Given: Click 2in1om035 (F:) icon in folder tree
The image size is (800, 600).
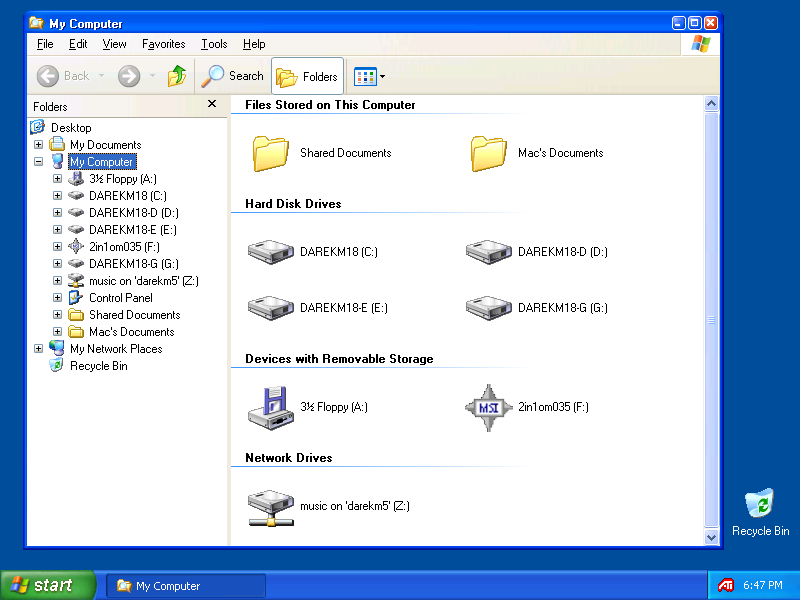Looking at the screenshot, I should point(76,246).
